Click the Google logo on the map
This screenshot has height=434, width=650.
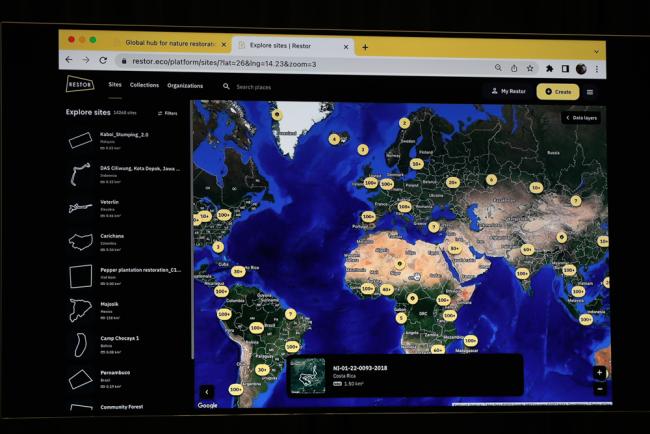coord(207,405)
